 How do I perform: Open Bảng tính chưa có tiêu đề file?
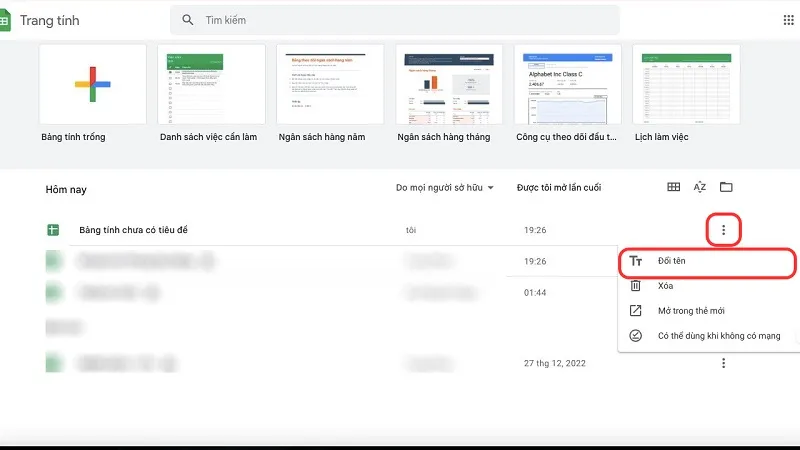133,230
